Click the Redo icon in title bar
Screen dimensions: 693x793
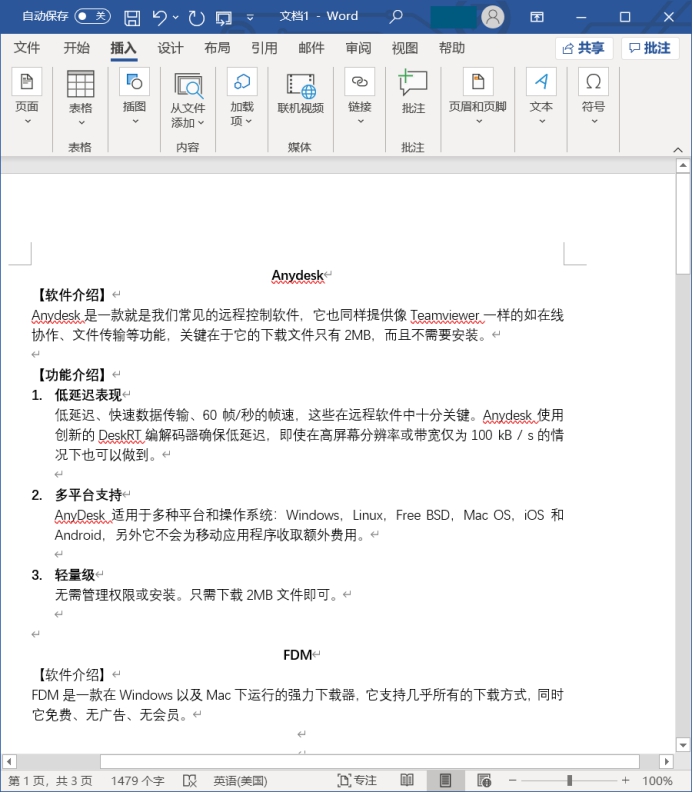point(196,18)
